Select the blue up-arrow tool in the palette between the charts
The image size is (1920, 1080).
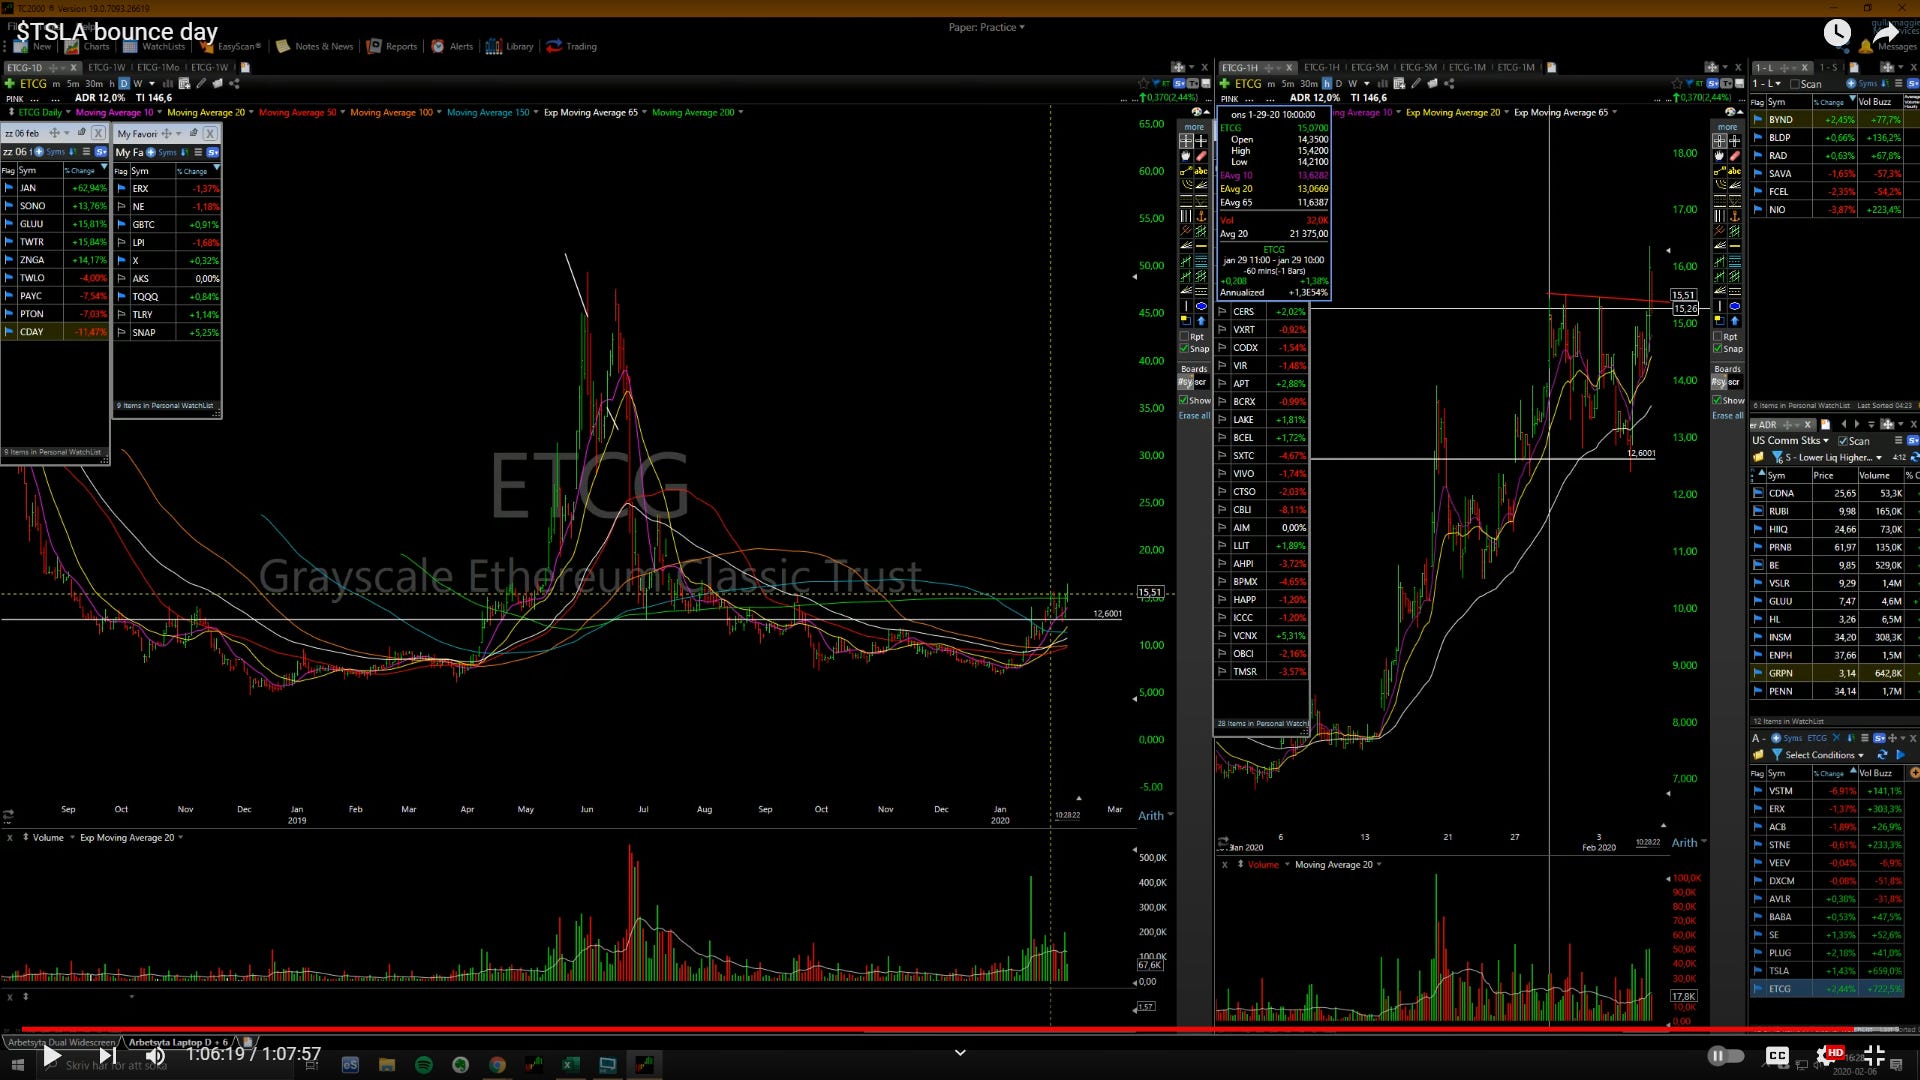click(1201, 321)
